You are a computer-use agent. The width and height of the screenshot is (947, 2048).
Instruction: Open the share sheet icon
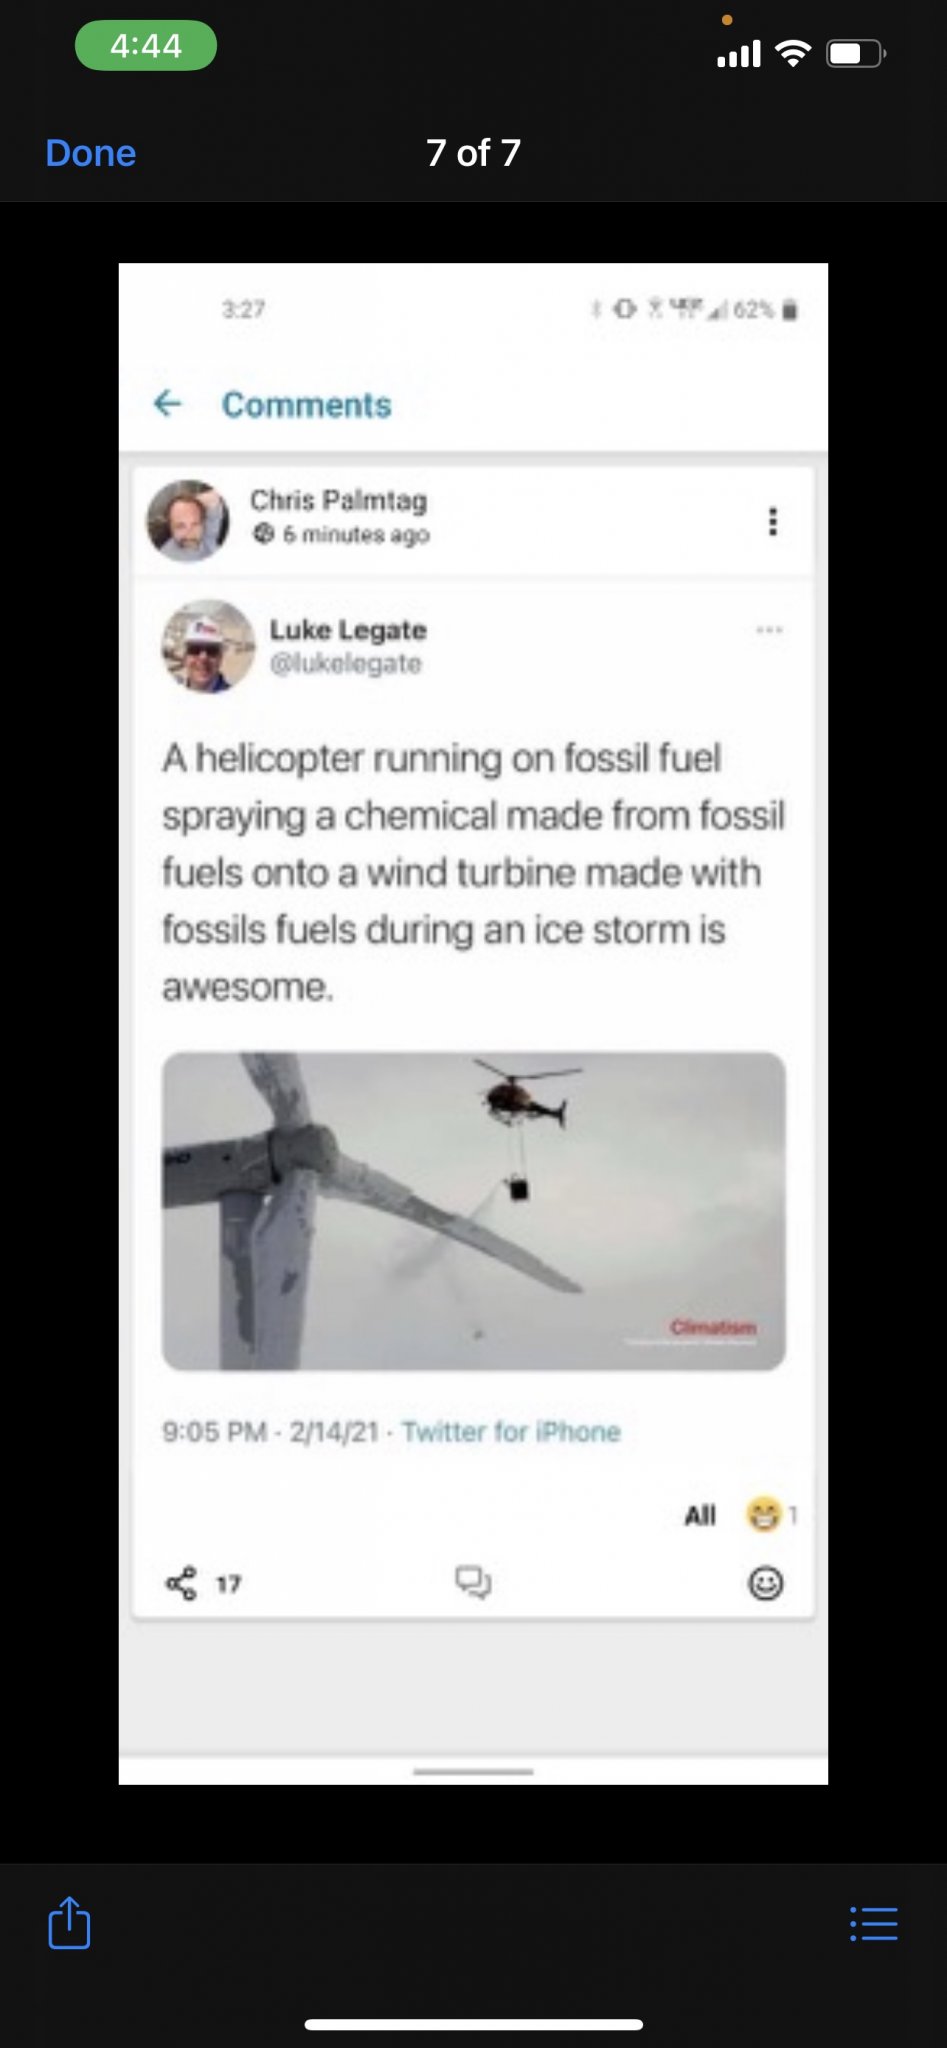[69, 1922]
